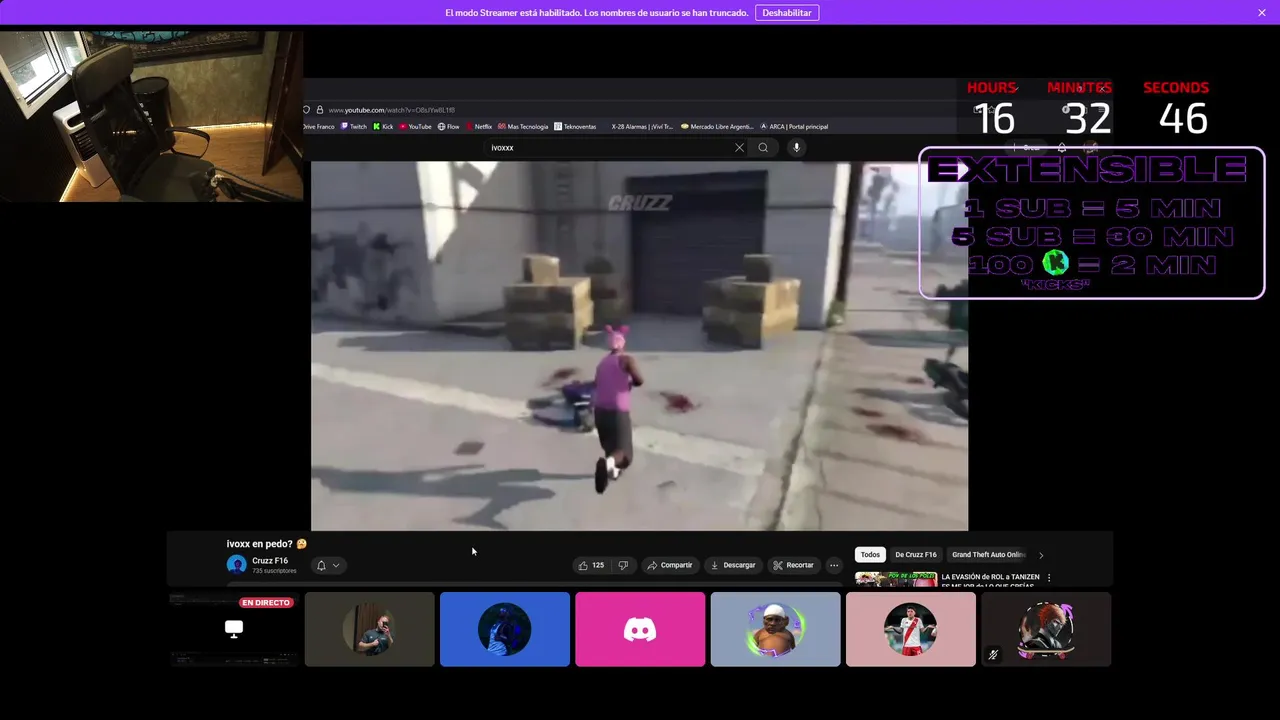Show more filter chips with the arrow
The width and height of the screenshot is (1280, 720).
tap(1041, 555)
